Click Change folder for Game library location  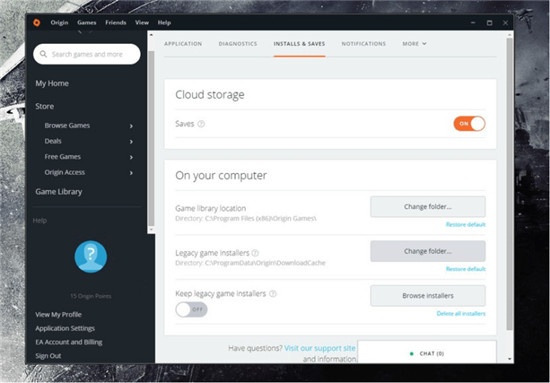[428, 207]
